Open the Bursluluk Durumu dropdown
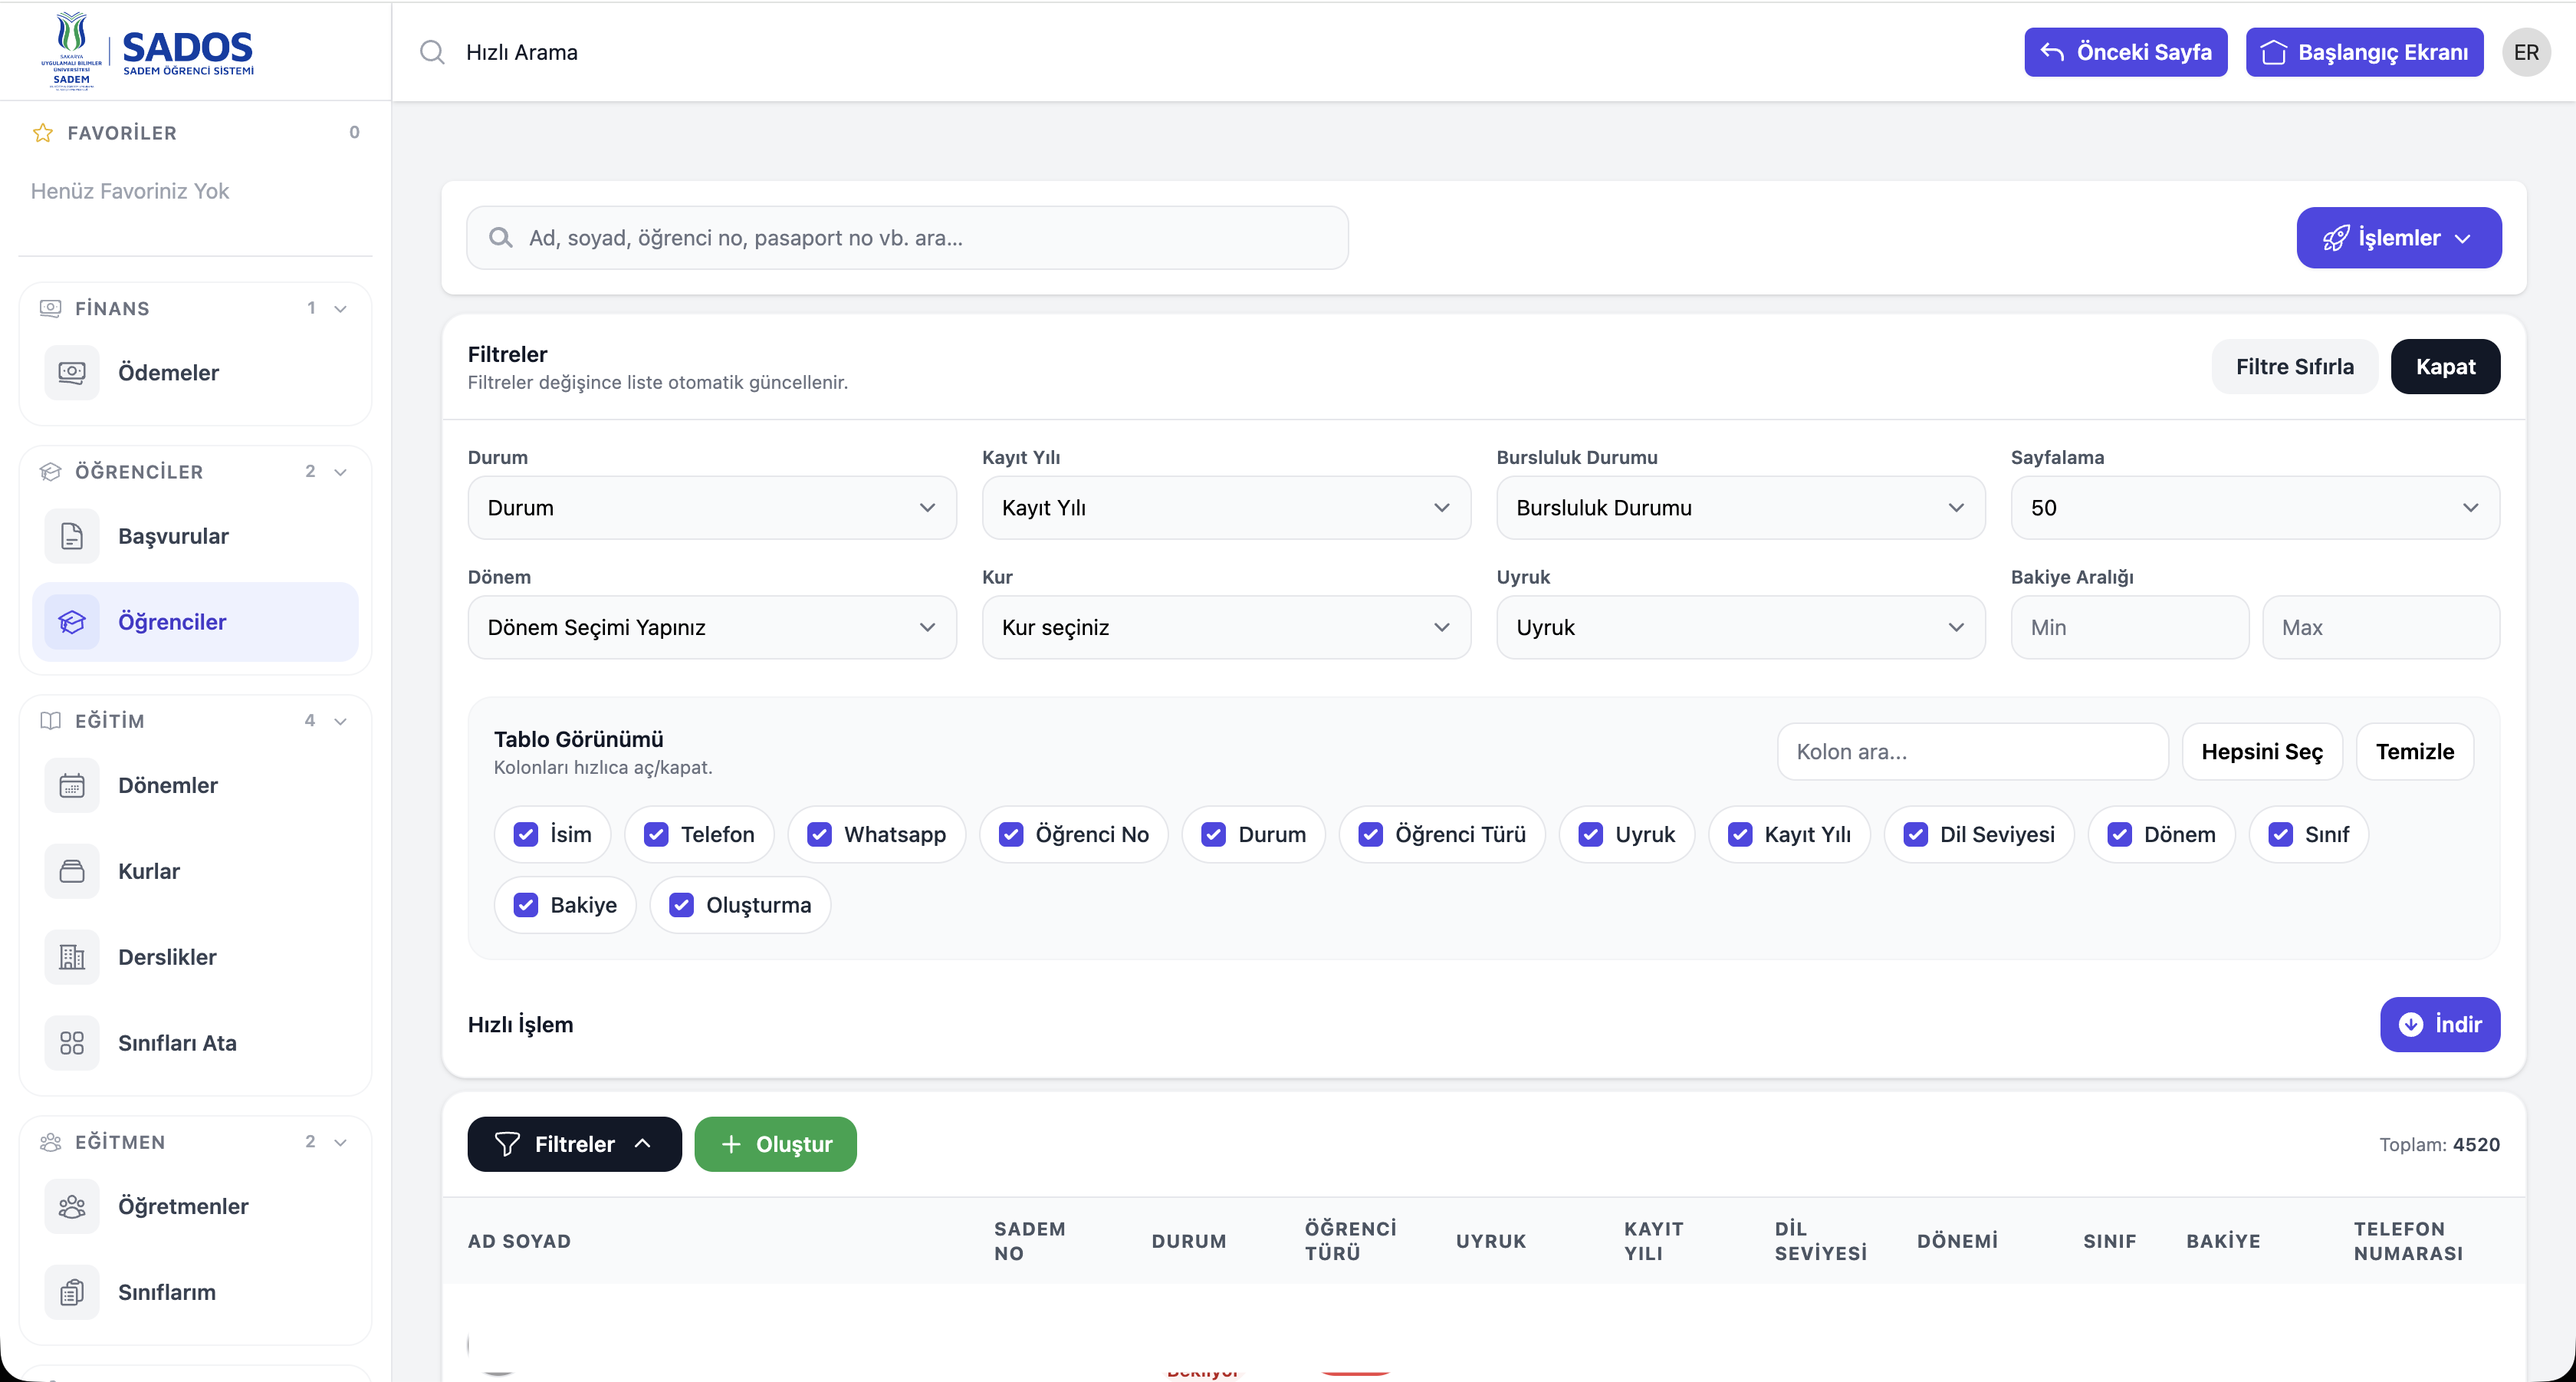This screenshot has width=2576, height=1382. (x=1741, y=508)
